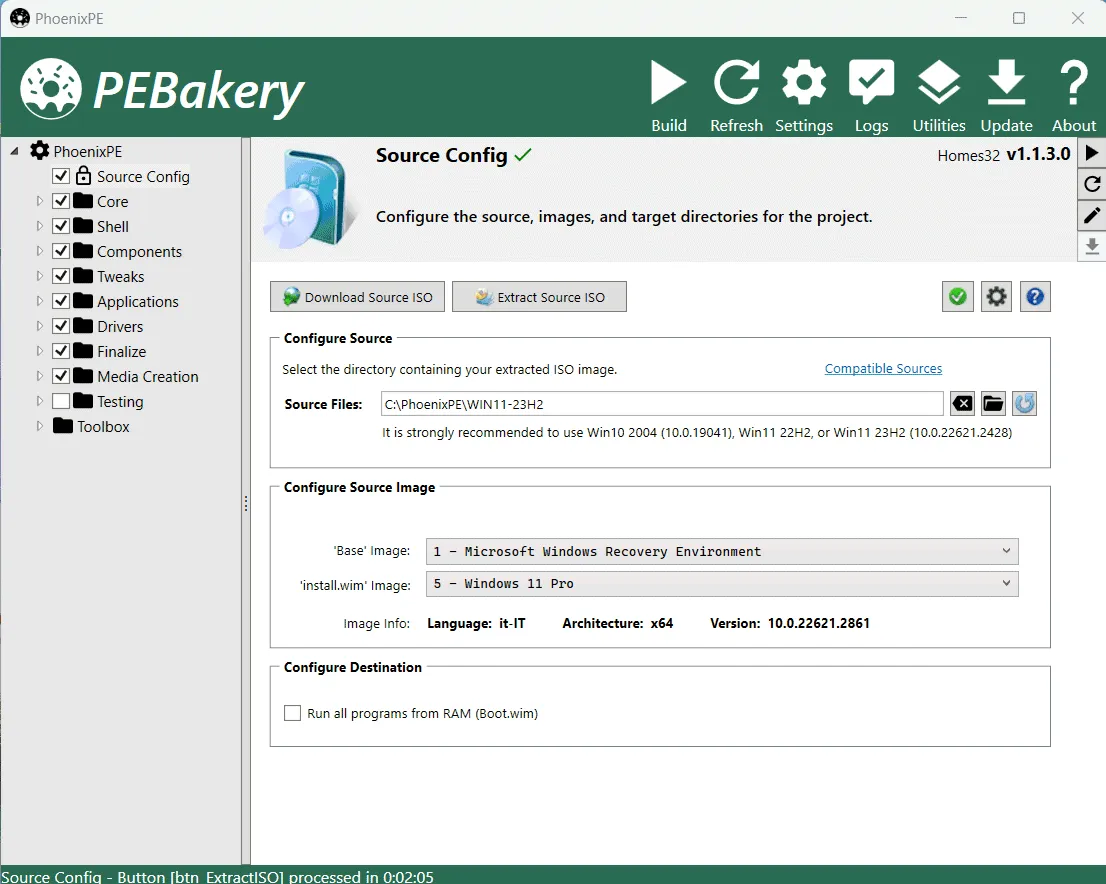Click the Refresh icon in header
This screenshot has width=1106, height=884.
(736, 84)
